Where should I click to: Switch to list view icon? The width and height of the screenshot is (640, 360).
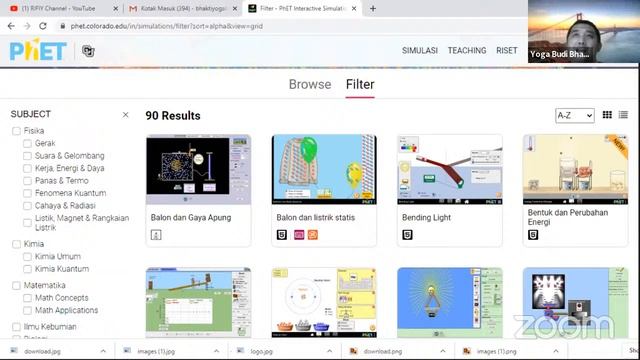pyautogui.click(x=623, y=115)
